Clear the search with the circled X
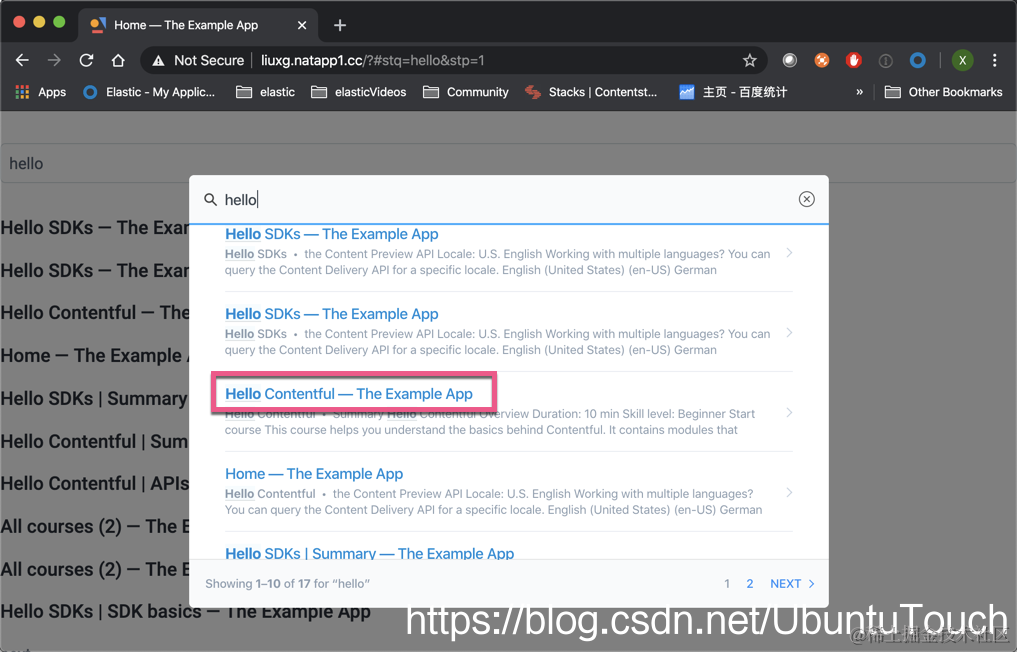Viewport: 1017px width, 652px height. point(806,199)
